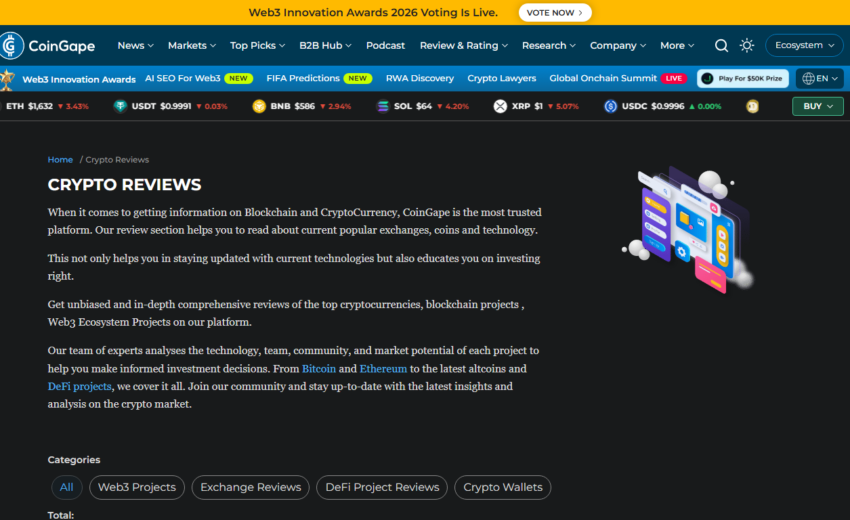This screenshot has width=850, height=520.
Task: Click the cut-off gold coin icon after USDC
Action: coord(752,106)
